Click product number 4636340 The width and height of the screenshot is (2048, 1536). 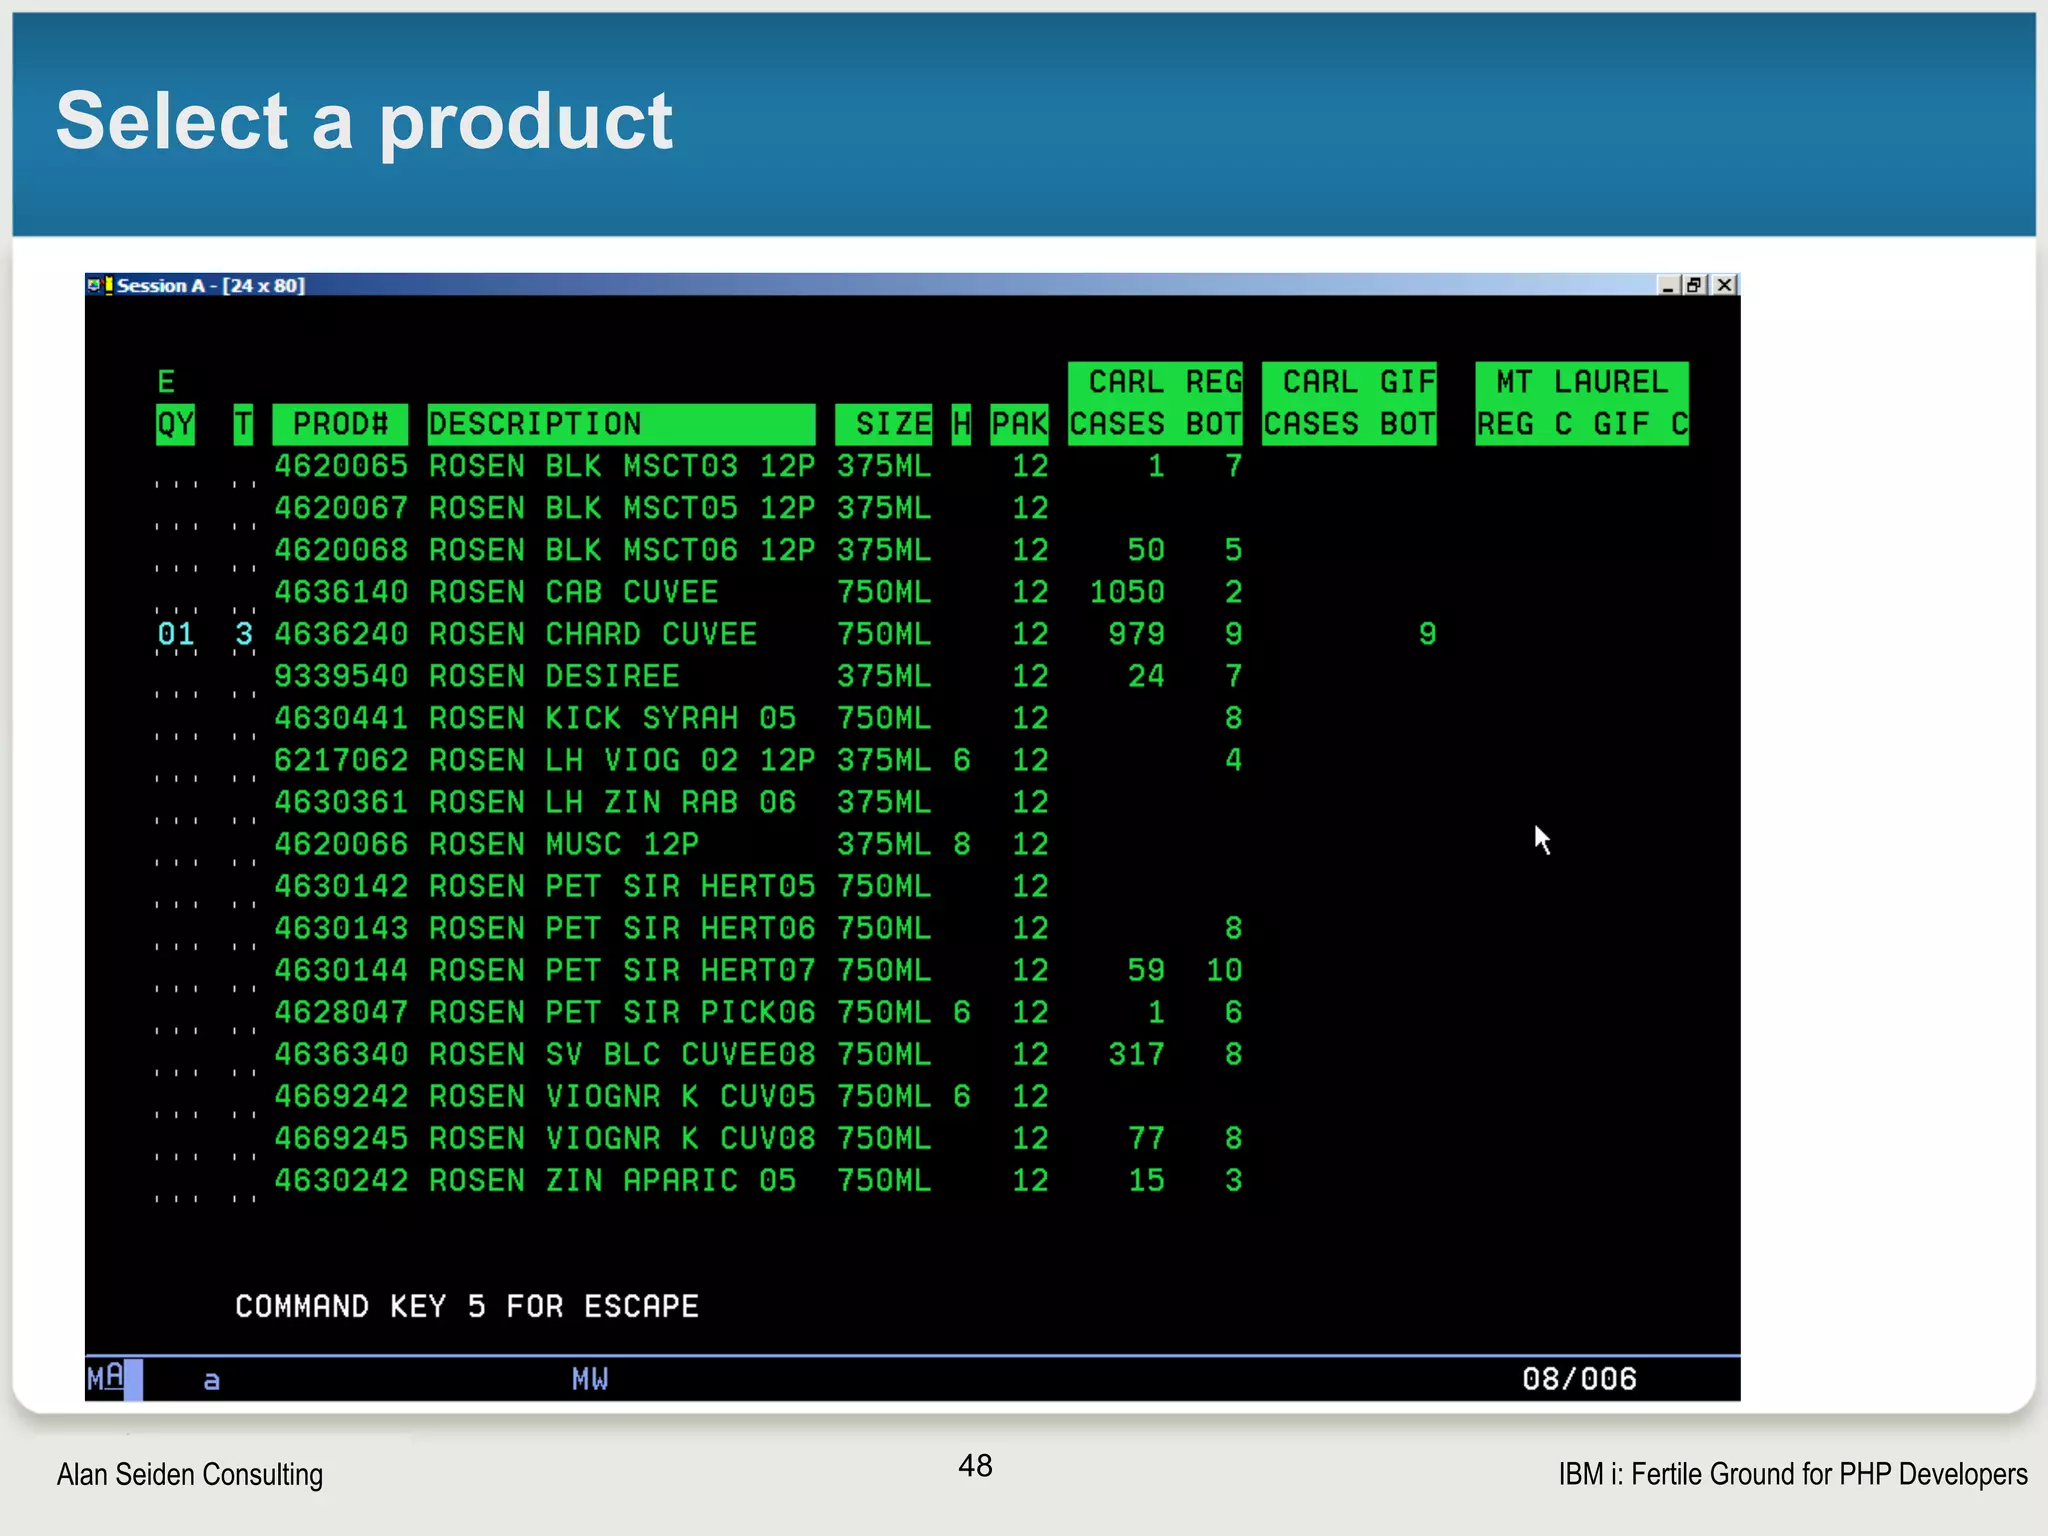341,1054
